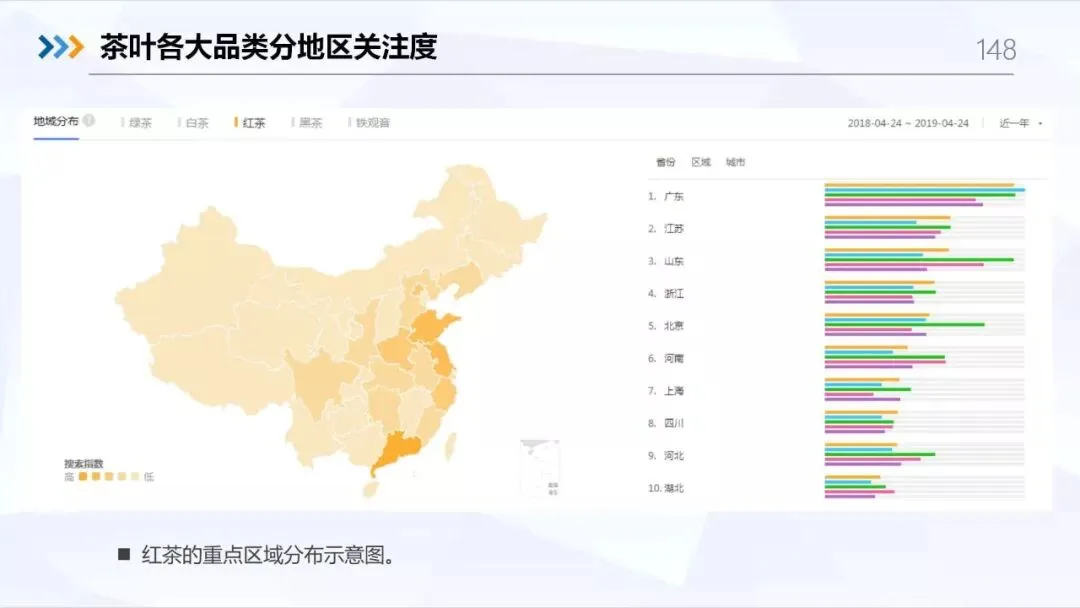Click the date range 2018-04-24 ~ 2019-04-24
1080x608 pixels.
(908, 123)
